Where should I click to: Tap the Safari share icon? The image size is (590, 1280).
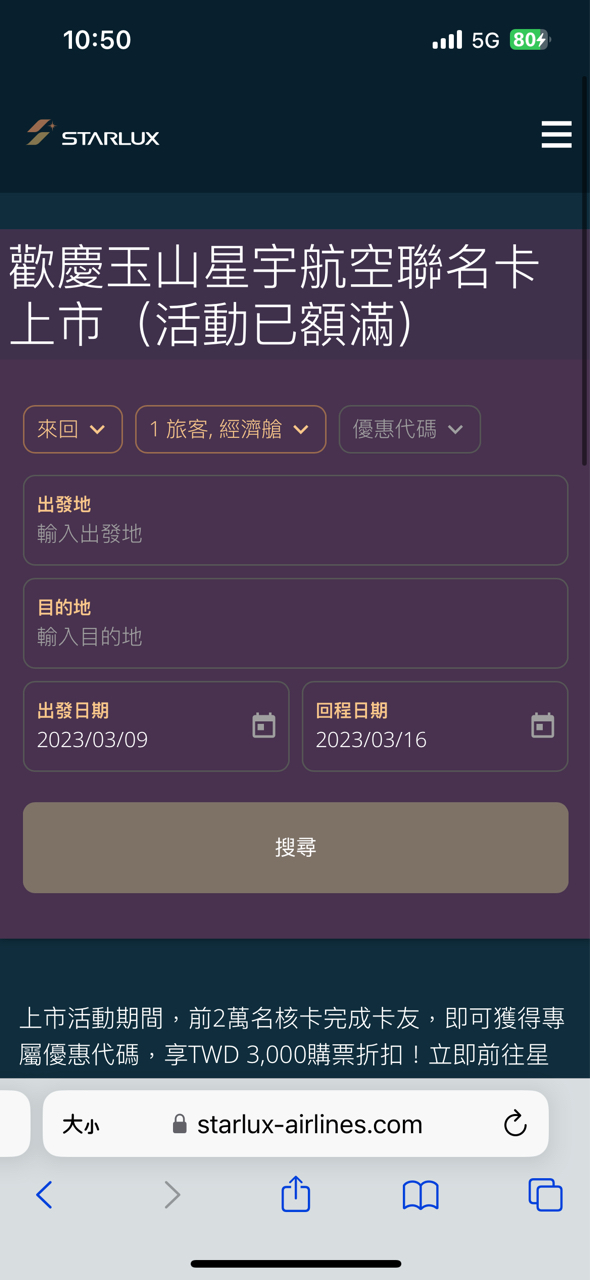coord(296,1194)
